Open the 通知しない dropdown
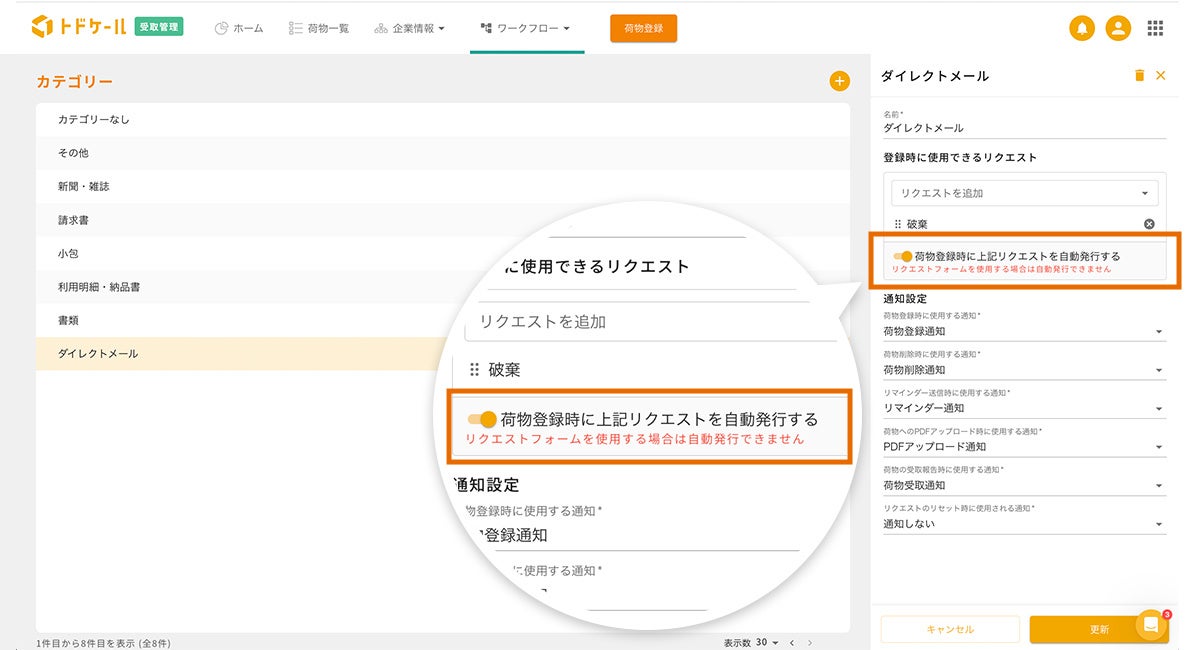This screenshot has width=1195, height=650. pos(1024,524)
